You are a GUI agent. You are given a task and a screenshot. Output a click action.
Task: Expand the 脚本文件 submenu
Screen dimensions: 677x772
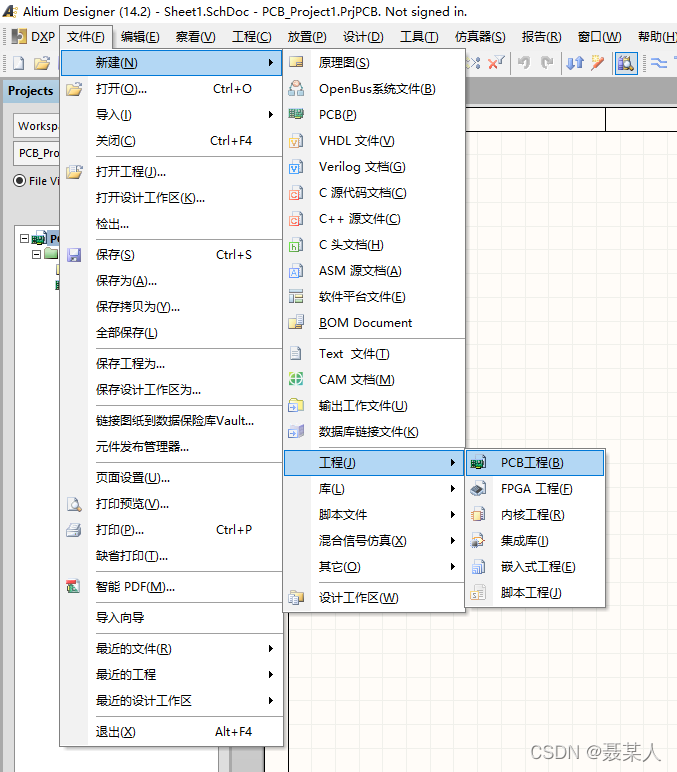pos(374,515)
